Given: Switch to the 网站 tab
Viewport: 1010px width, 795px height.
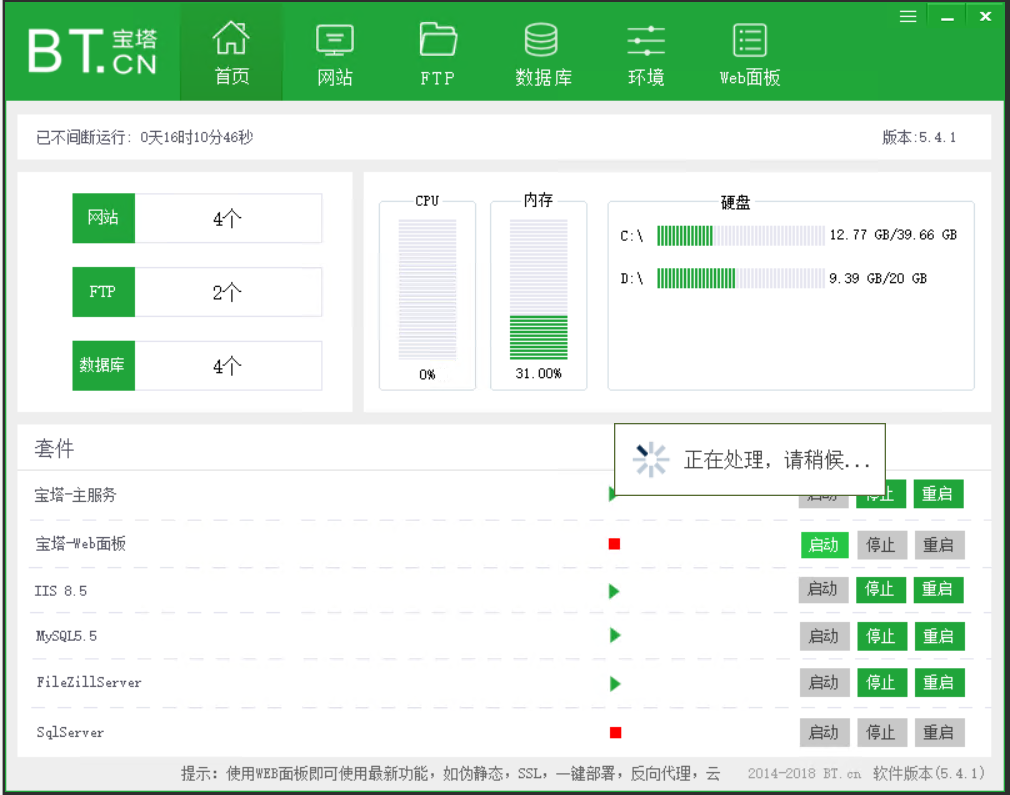Looking at the screenshot, I should coord(335,54).
